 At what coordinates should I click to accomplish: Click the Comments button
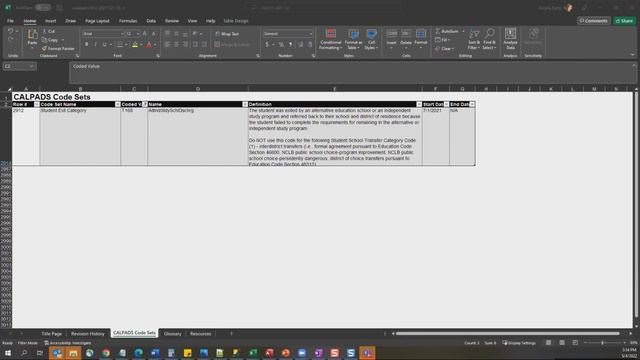593,21
